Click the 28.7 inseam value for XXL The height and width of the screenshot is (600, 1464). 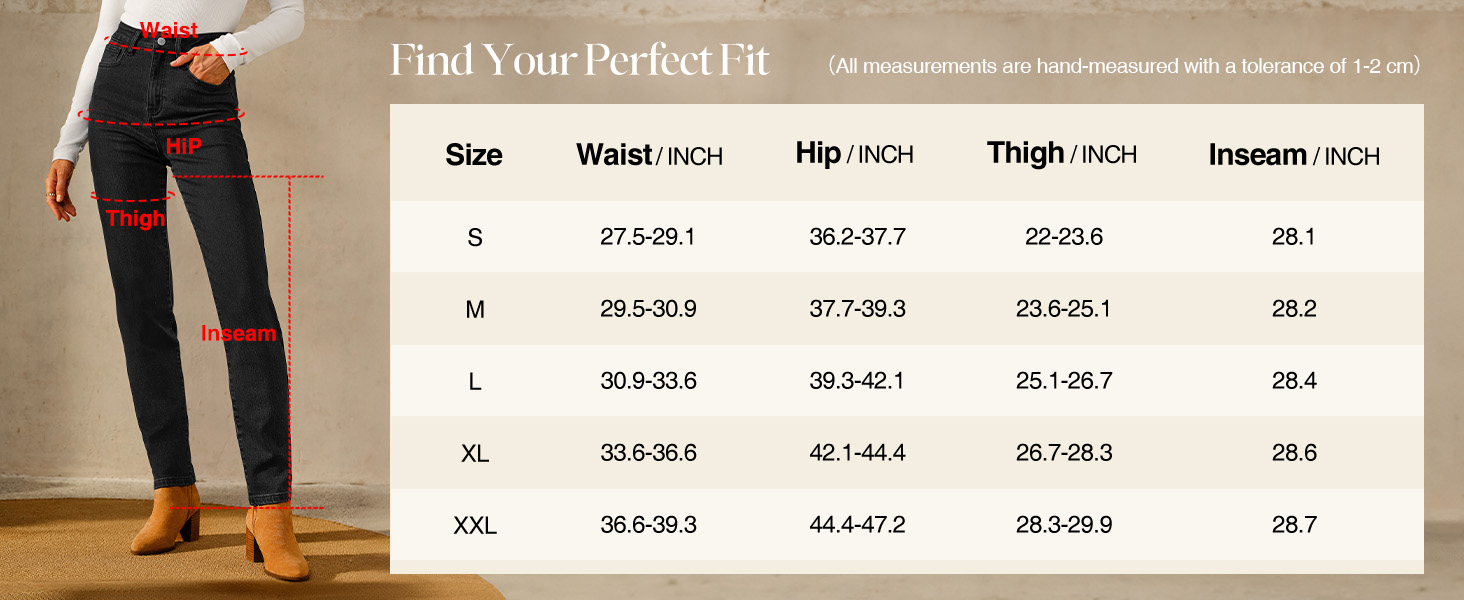click(1294, 525)
